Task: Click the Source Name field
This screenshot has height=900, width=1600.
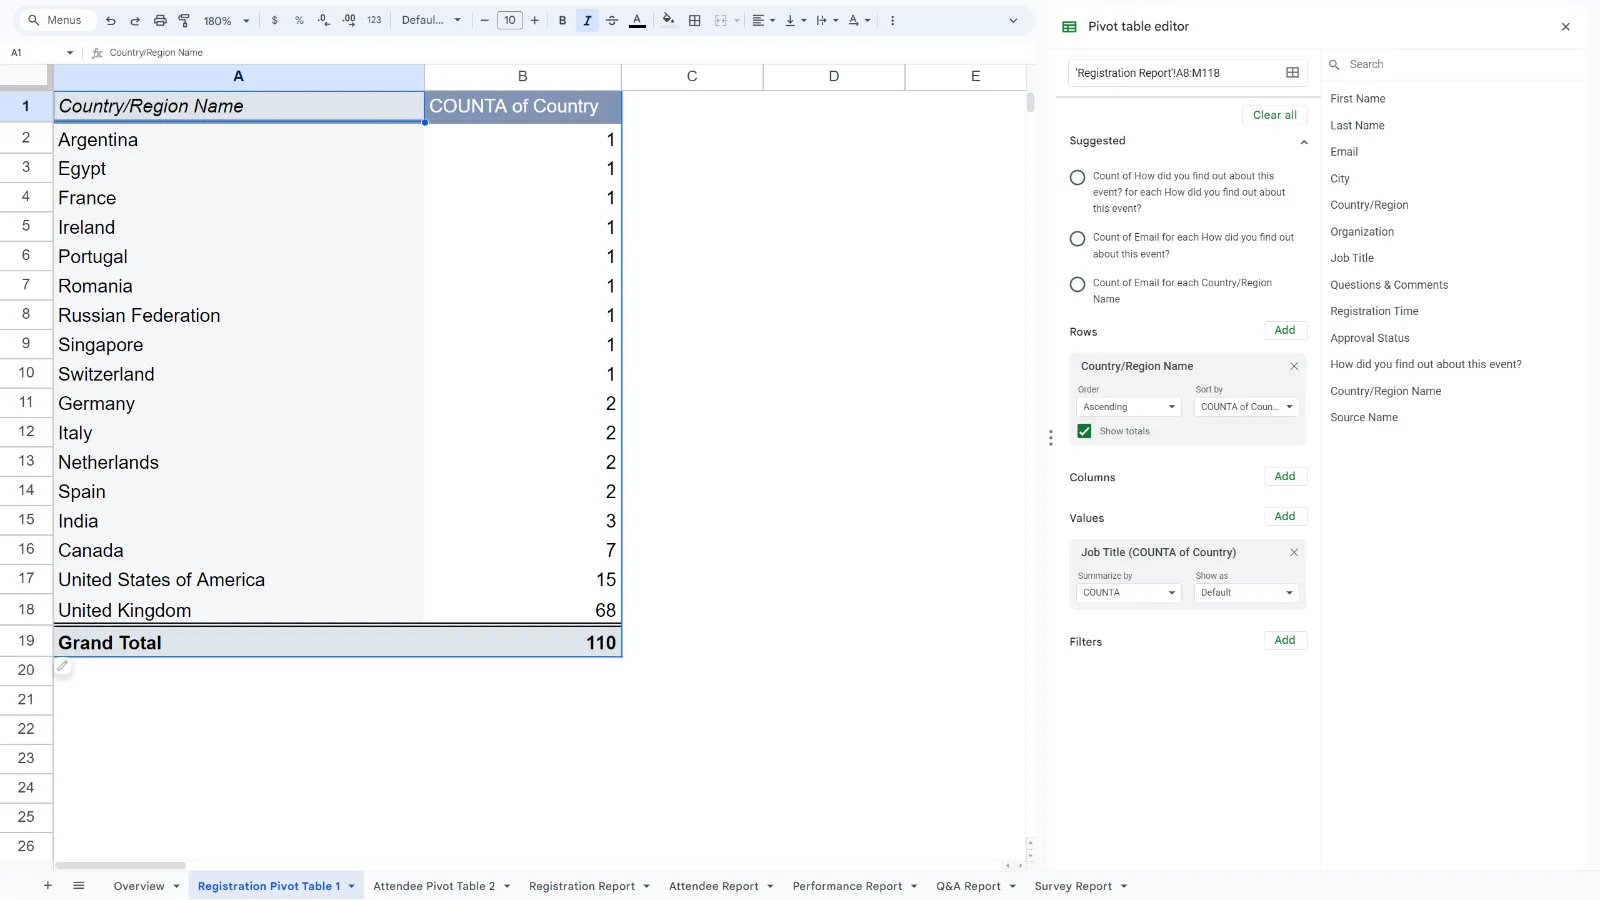Action: (1364, 418)
